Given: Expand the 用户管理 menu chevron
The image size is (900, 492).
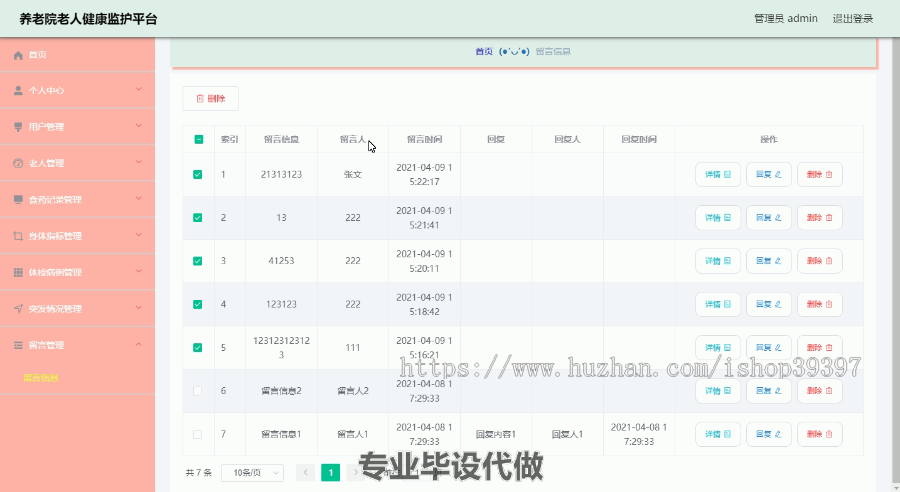Looking at the screenshot, I should 138,126.
